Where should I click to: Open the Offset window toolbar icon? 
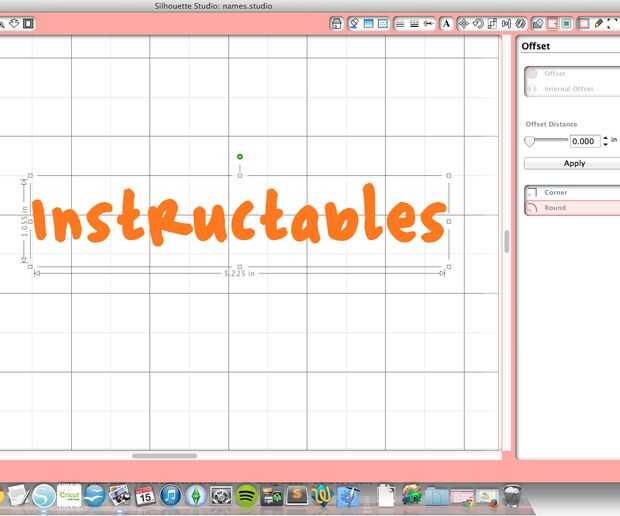click(538, 24)
